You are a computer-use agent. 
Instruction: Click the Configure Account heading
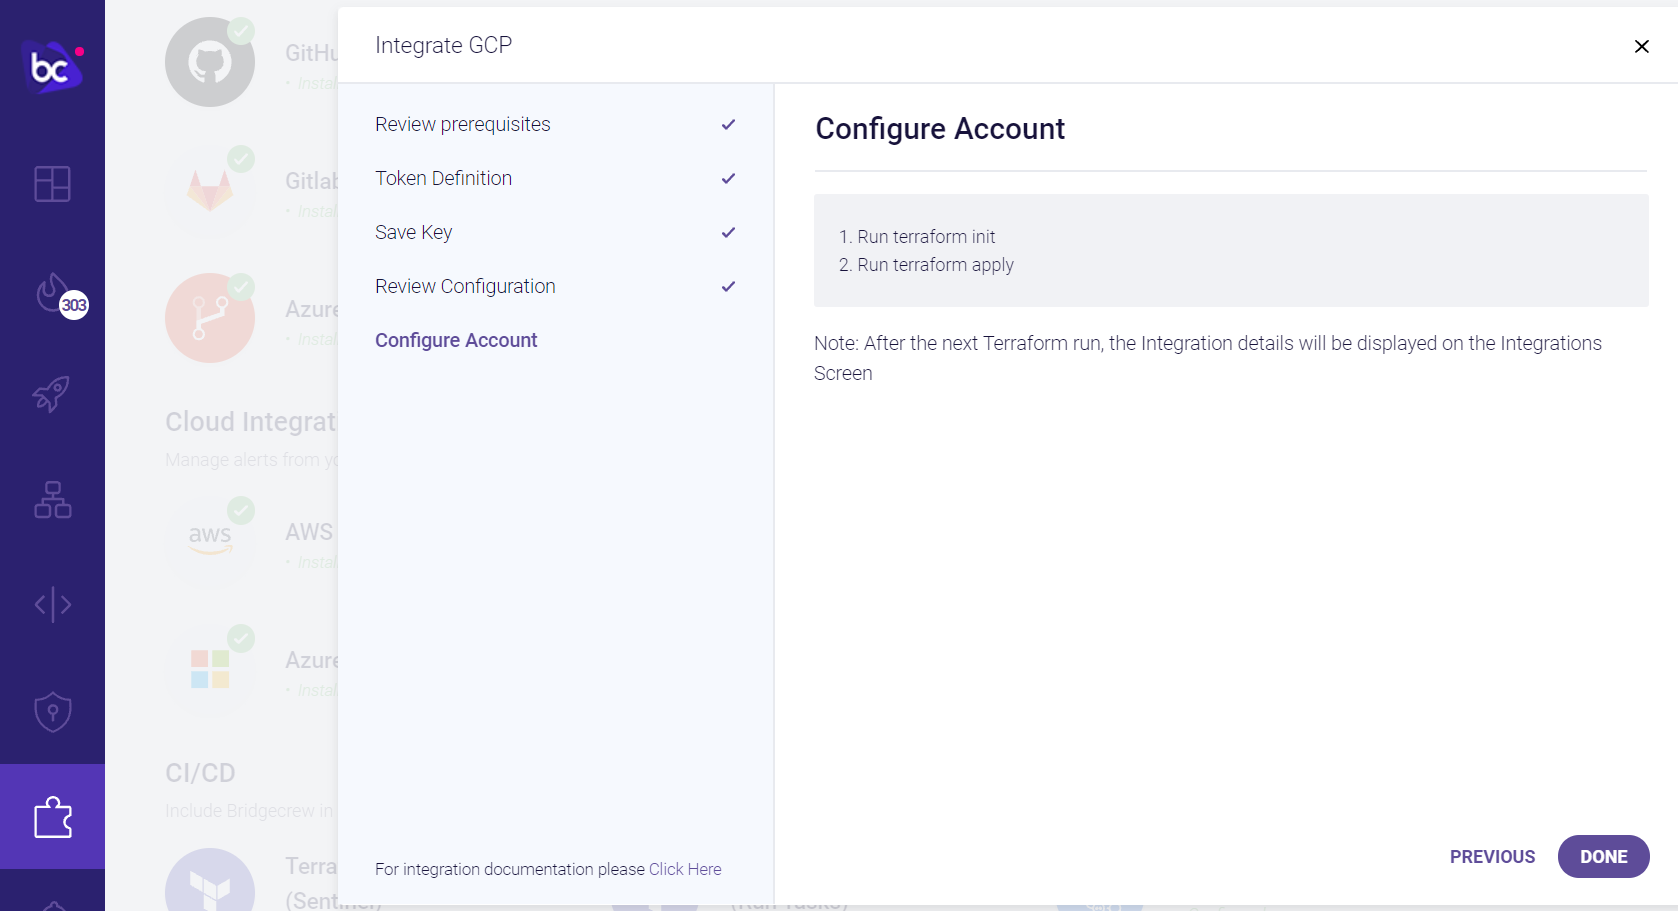point(940,129)
